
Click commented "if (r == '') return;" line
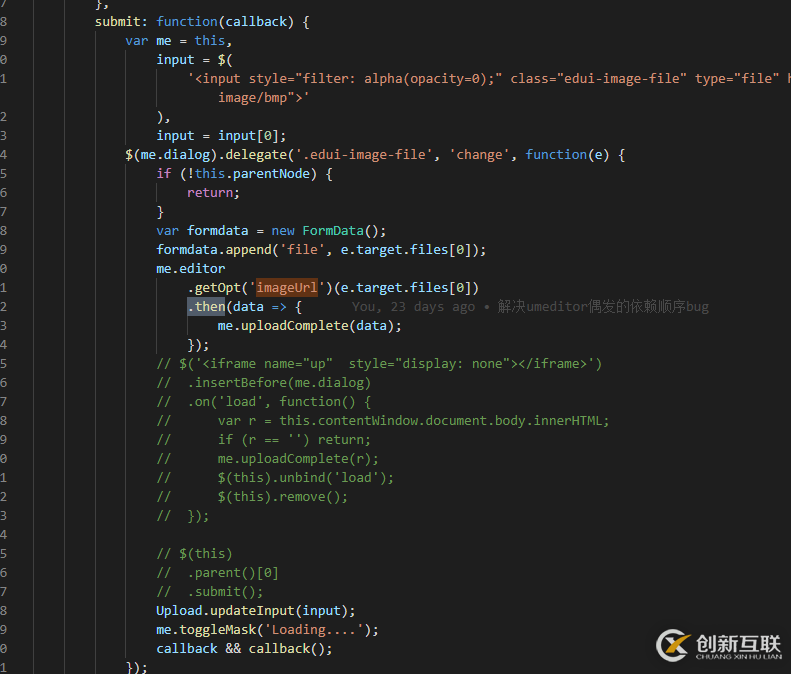[x=263, y=440]
